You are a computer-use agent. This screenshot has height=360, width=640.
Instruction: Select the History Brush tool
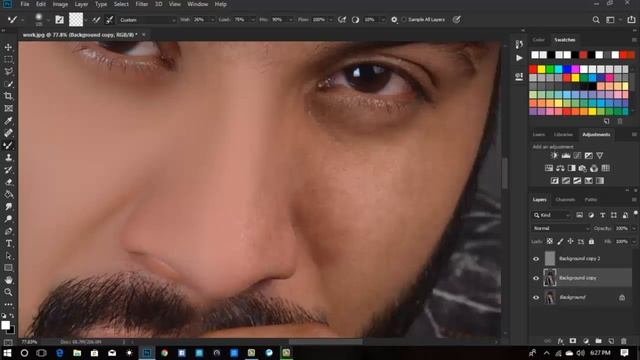pos(8,170)
